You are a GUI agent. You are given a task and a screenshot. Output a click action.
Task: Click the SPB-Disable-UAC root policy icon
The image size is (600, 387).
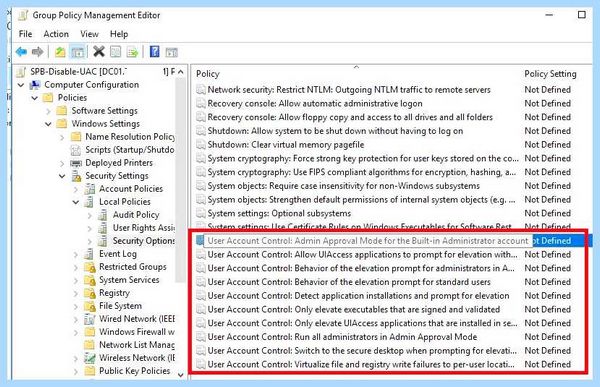tap(23, 72)
